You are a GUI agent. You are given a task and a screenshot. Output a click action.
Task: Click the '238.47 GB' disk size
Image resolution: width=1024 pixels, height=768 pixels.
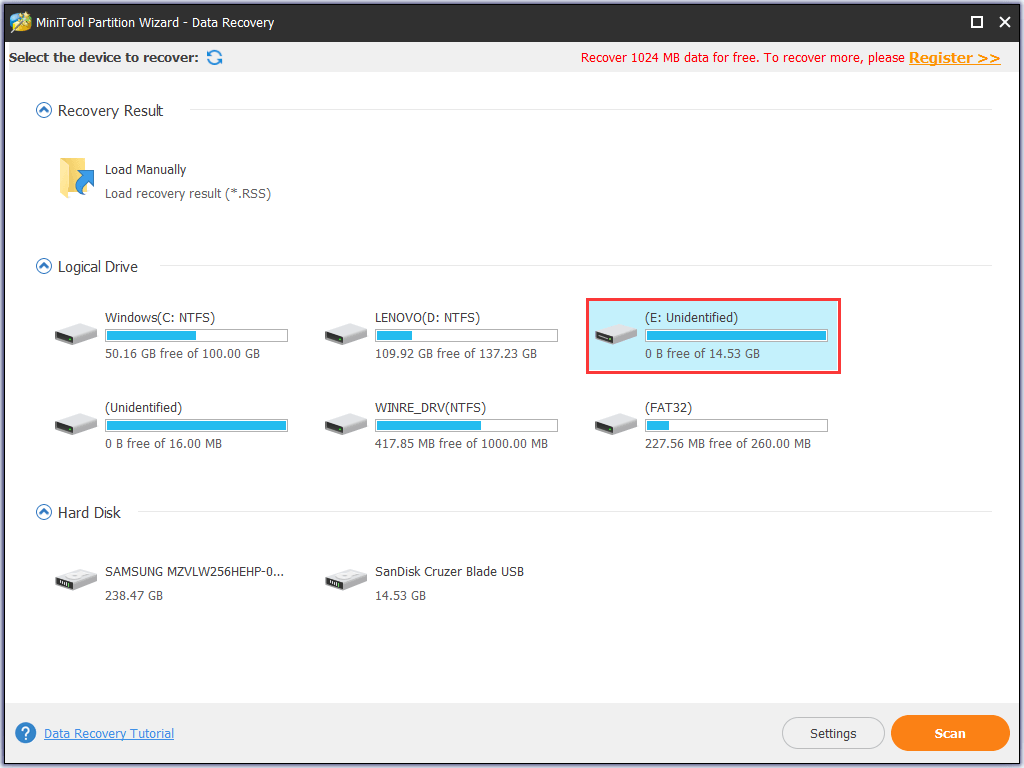(x=134, y=596)
